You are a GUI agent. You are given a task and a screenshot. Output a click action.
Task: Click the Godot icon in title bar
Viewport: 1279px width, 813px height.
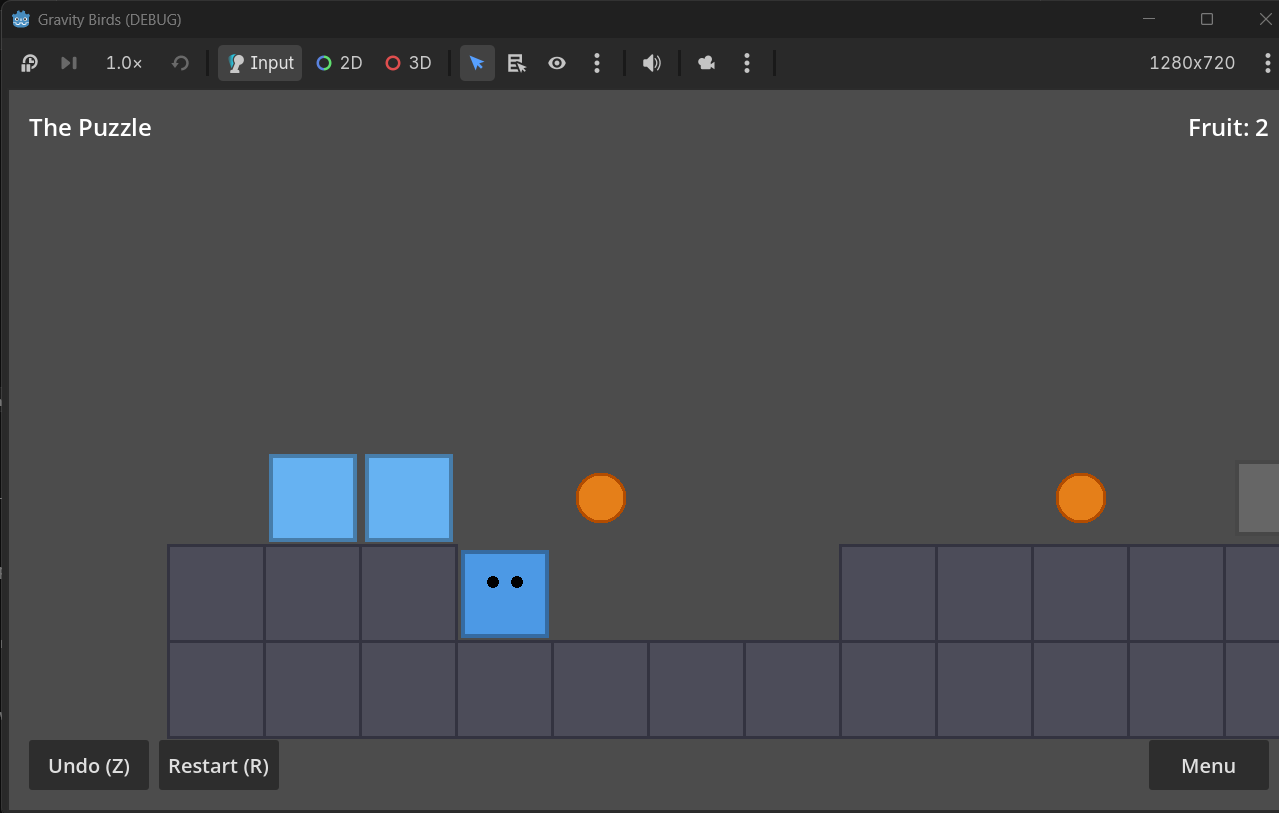21,19
